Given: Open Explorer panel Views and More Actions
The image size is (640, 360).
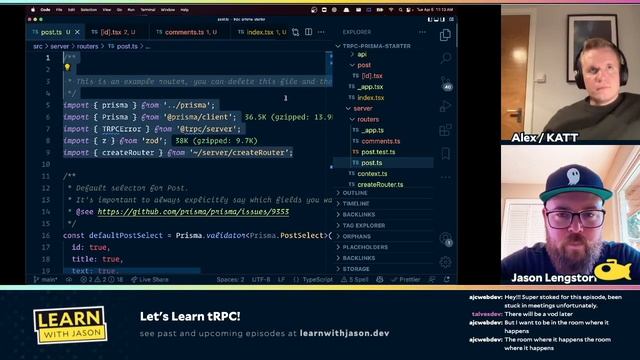Looking at the screenshot, I should pyautogui.click(x=422, y=32).
